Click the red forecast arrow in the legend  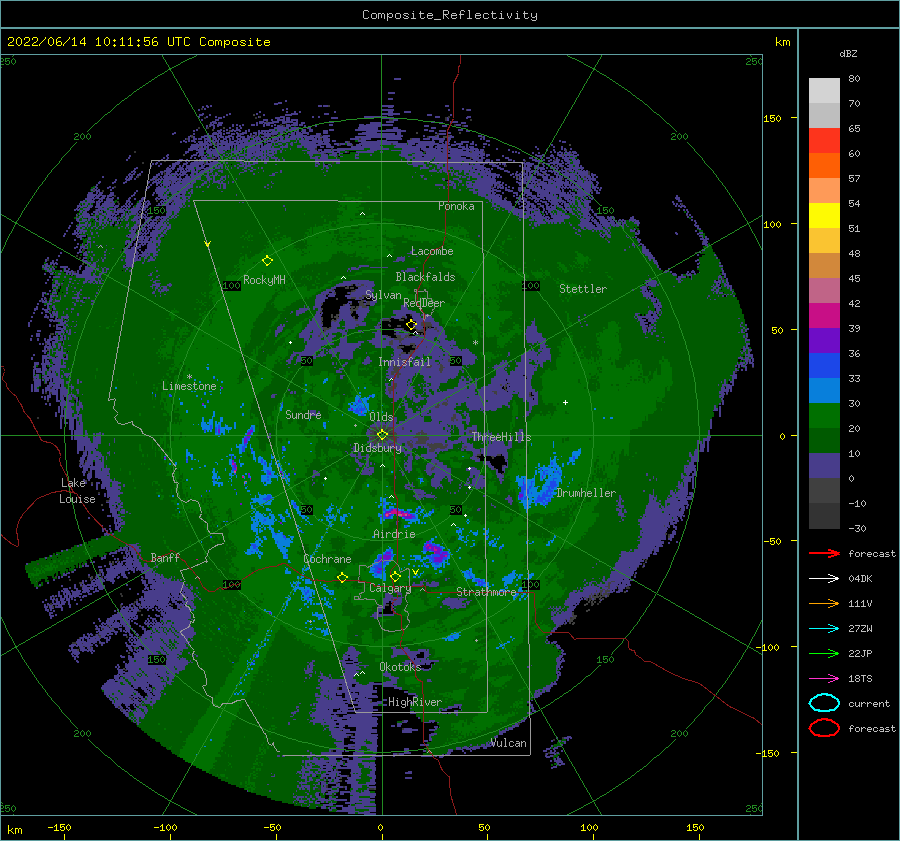(x=824, y=553)
